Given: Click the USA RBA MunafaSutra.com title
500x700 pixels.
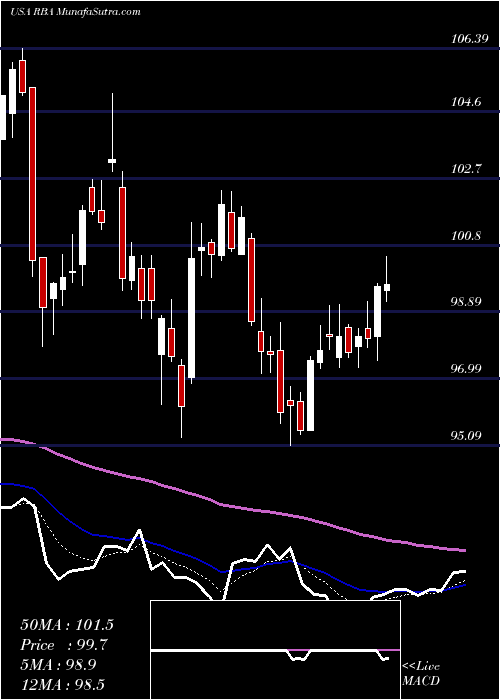Looking at the screenshot, I should pos(75,12).
